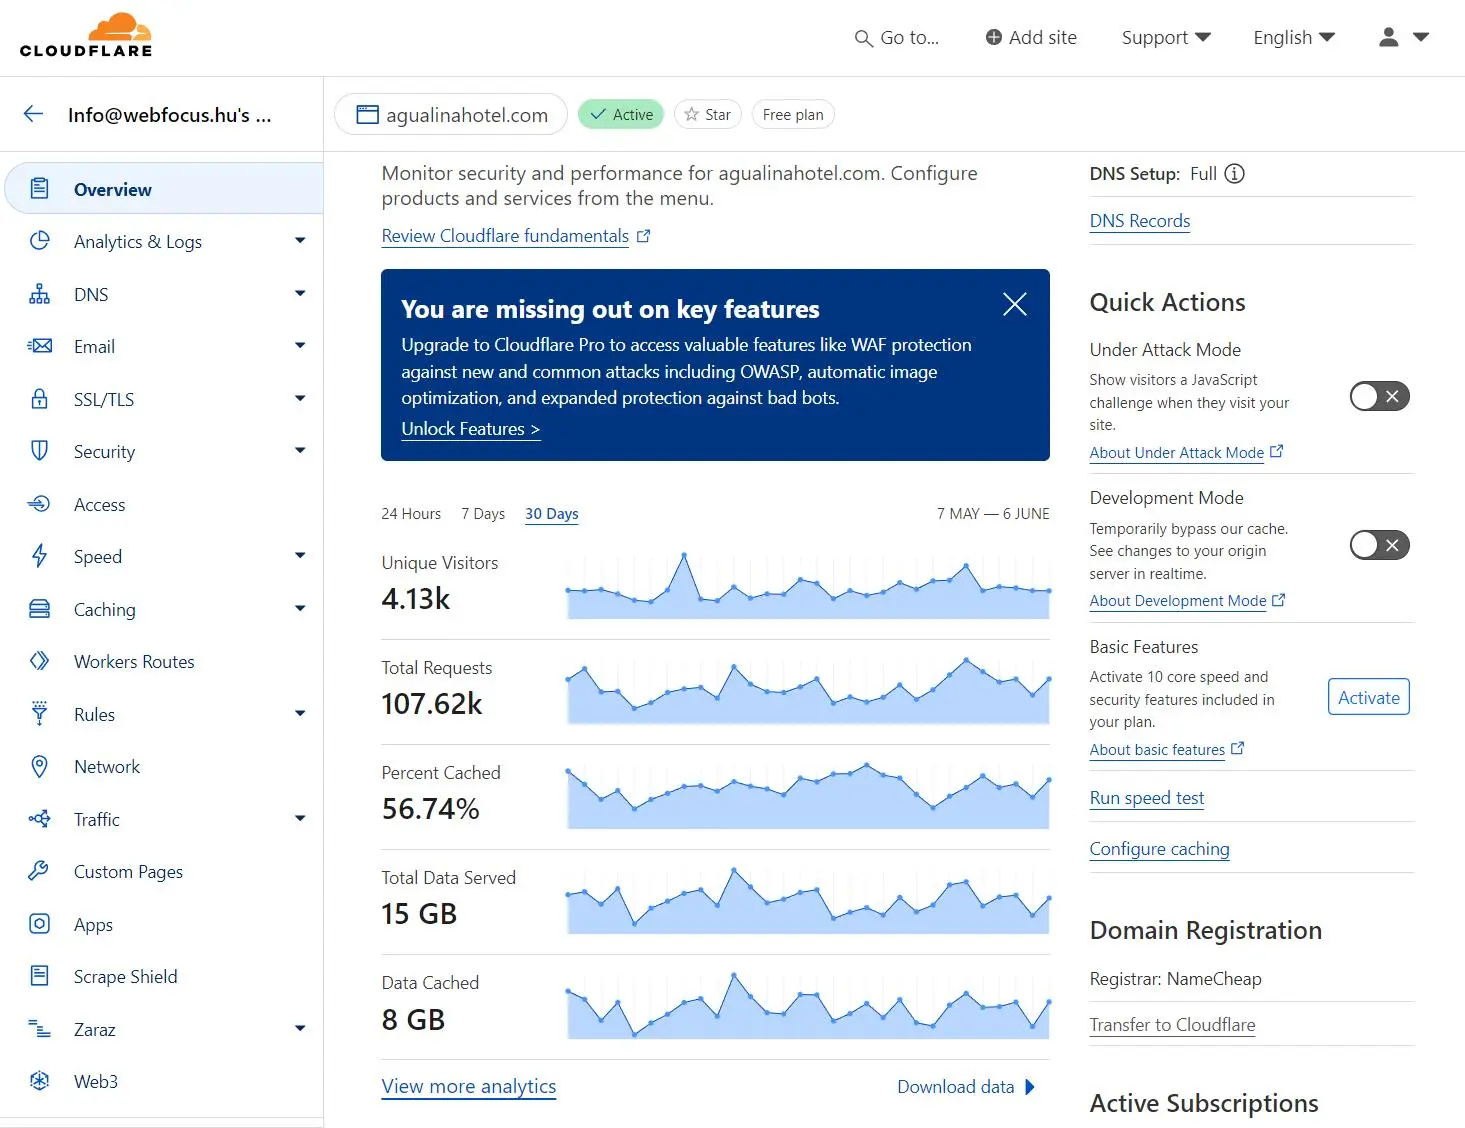Open the Overview menu item
This screenshot has width=1465, height=1128.
[164, 189]
